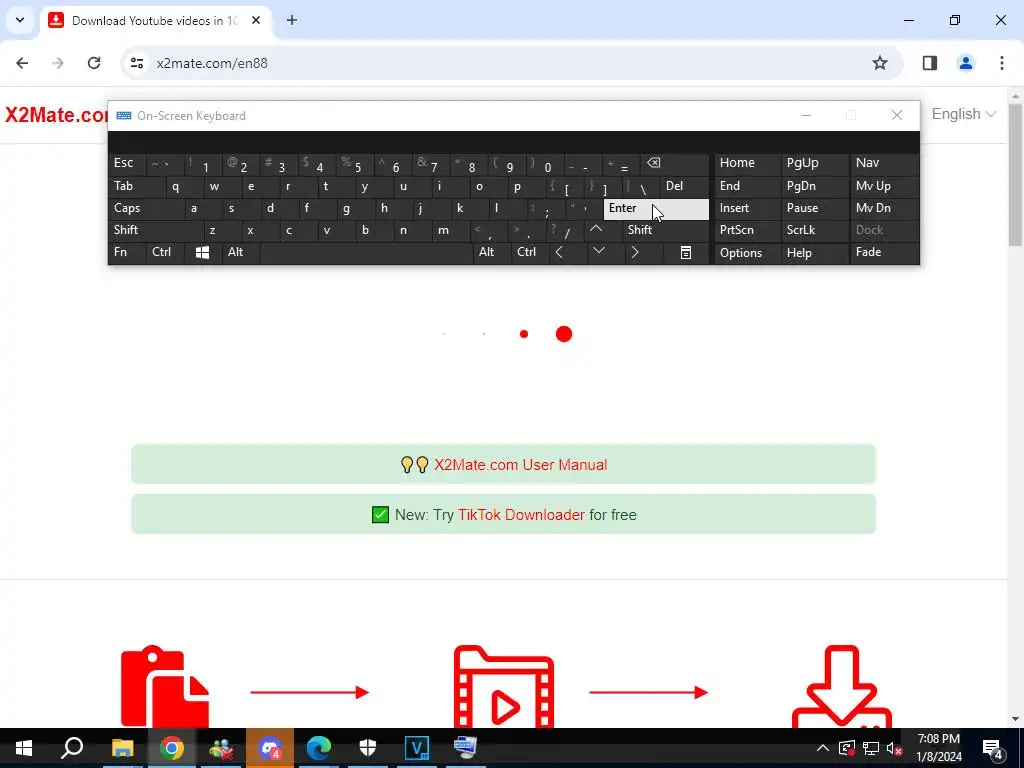Open File Explorer from the taskbar
Viewport: 1024px width, 768px height.
[122, 748]
